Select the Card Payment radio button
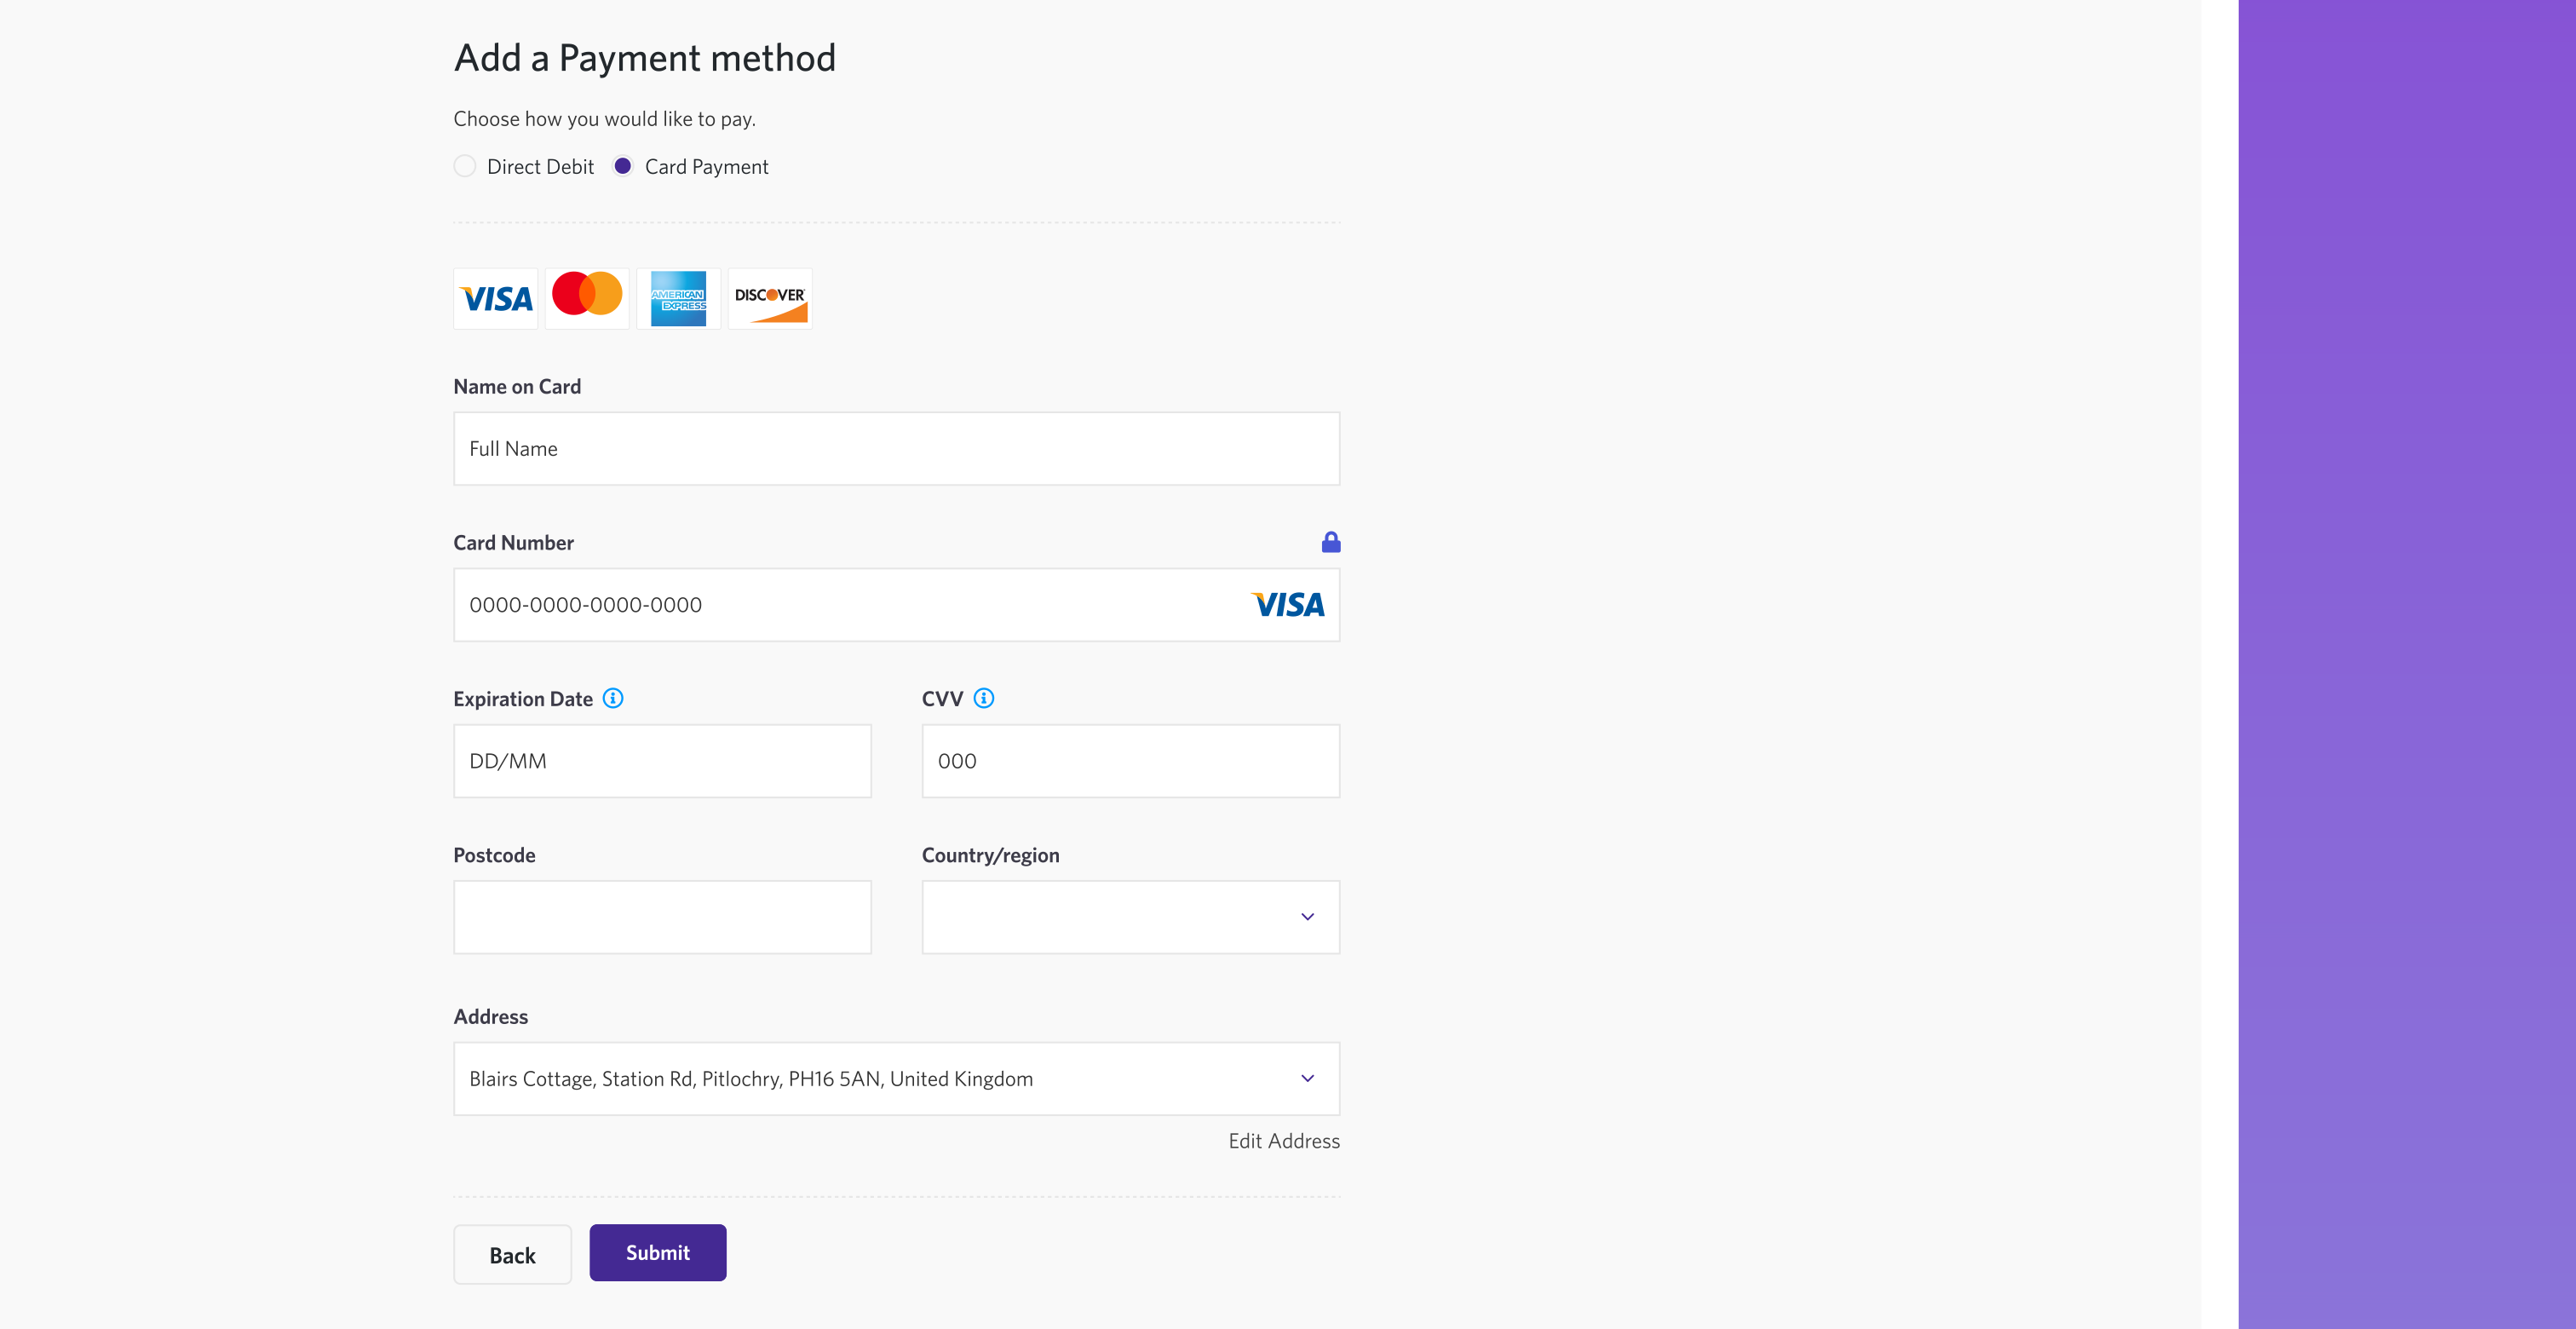Screen dimensions: 2576x1329 coord(623,166)
